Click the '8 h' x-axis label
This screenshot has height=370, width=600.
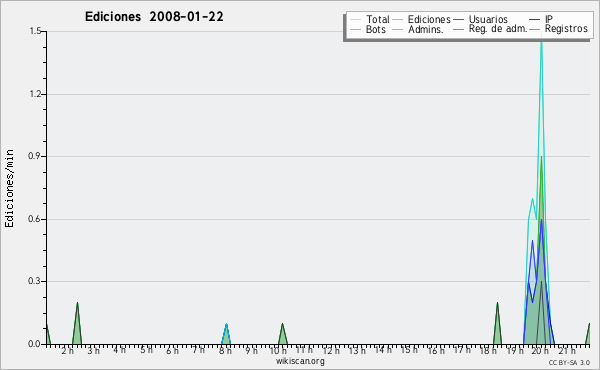225,351
